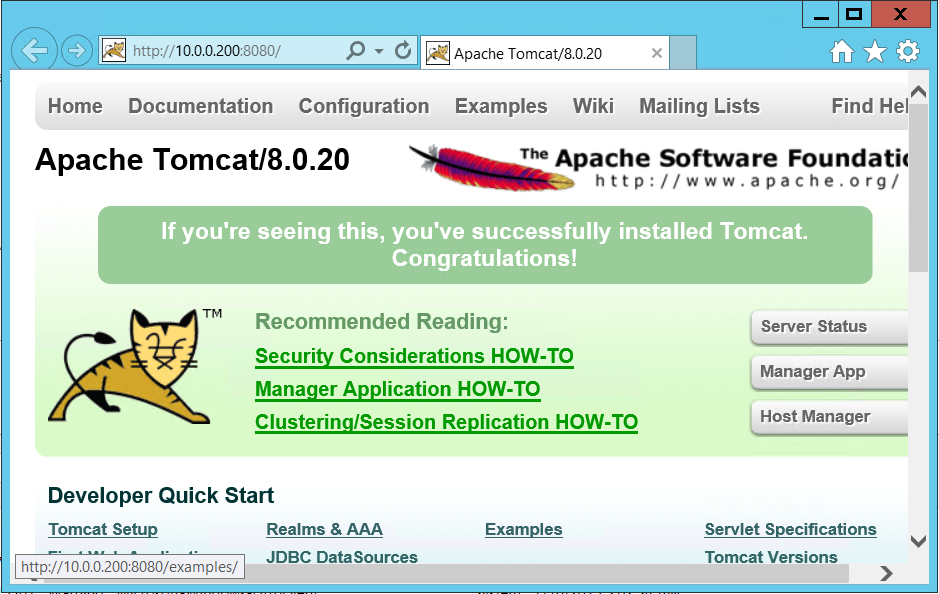Open a new tab with blank tab button
Image resolution: width=939 pixels, height=594 pixels.
click(683, 53)
